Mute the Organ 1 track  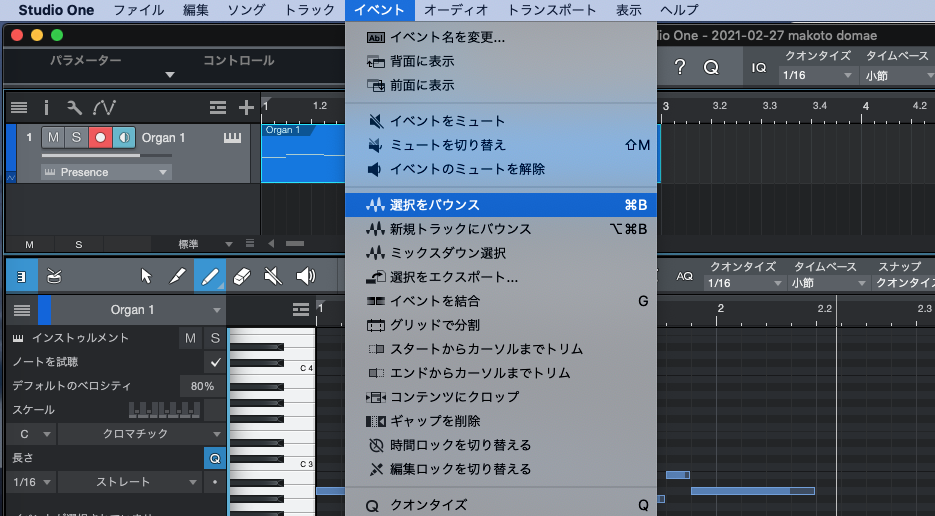[x=53, y=137]
